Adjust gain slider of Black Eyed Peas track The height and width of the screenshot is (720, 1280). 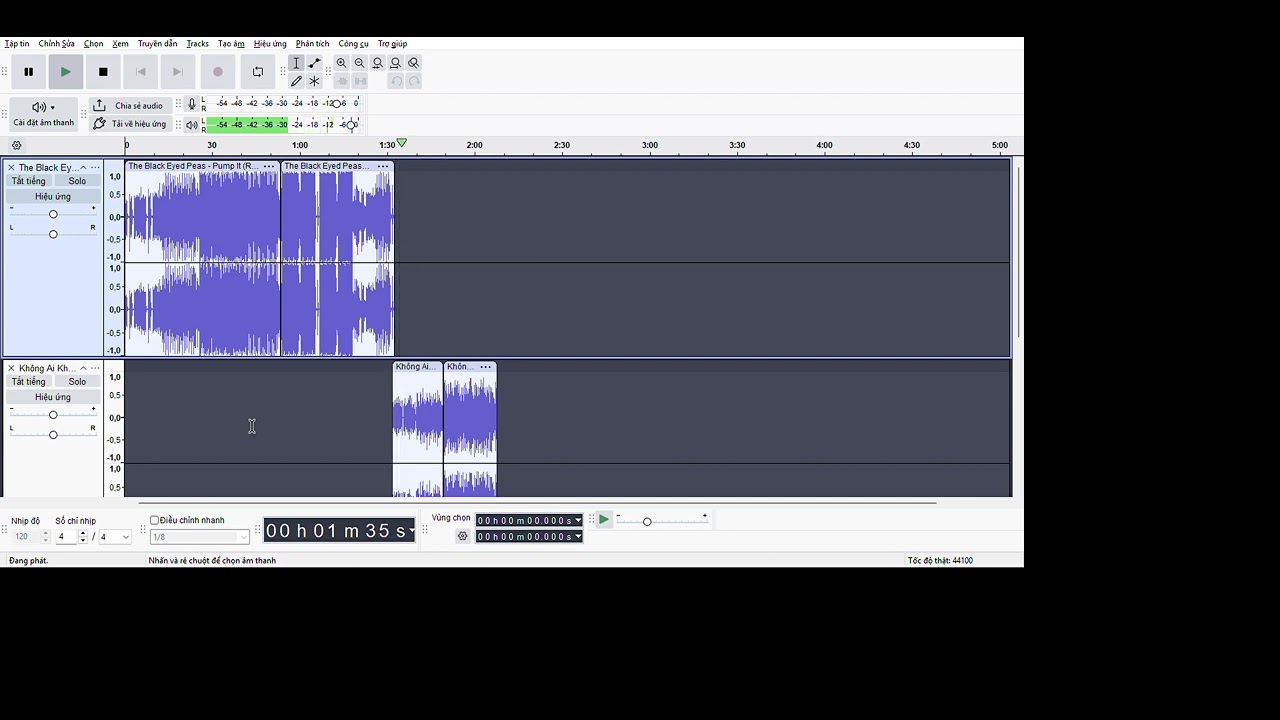(53, 214)
